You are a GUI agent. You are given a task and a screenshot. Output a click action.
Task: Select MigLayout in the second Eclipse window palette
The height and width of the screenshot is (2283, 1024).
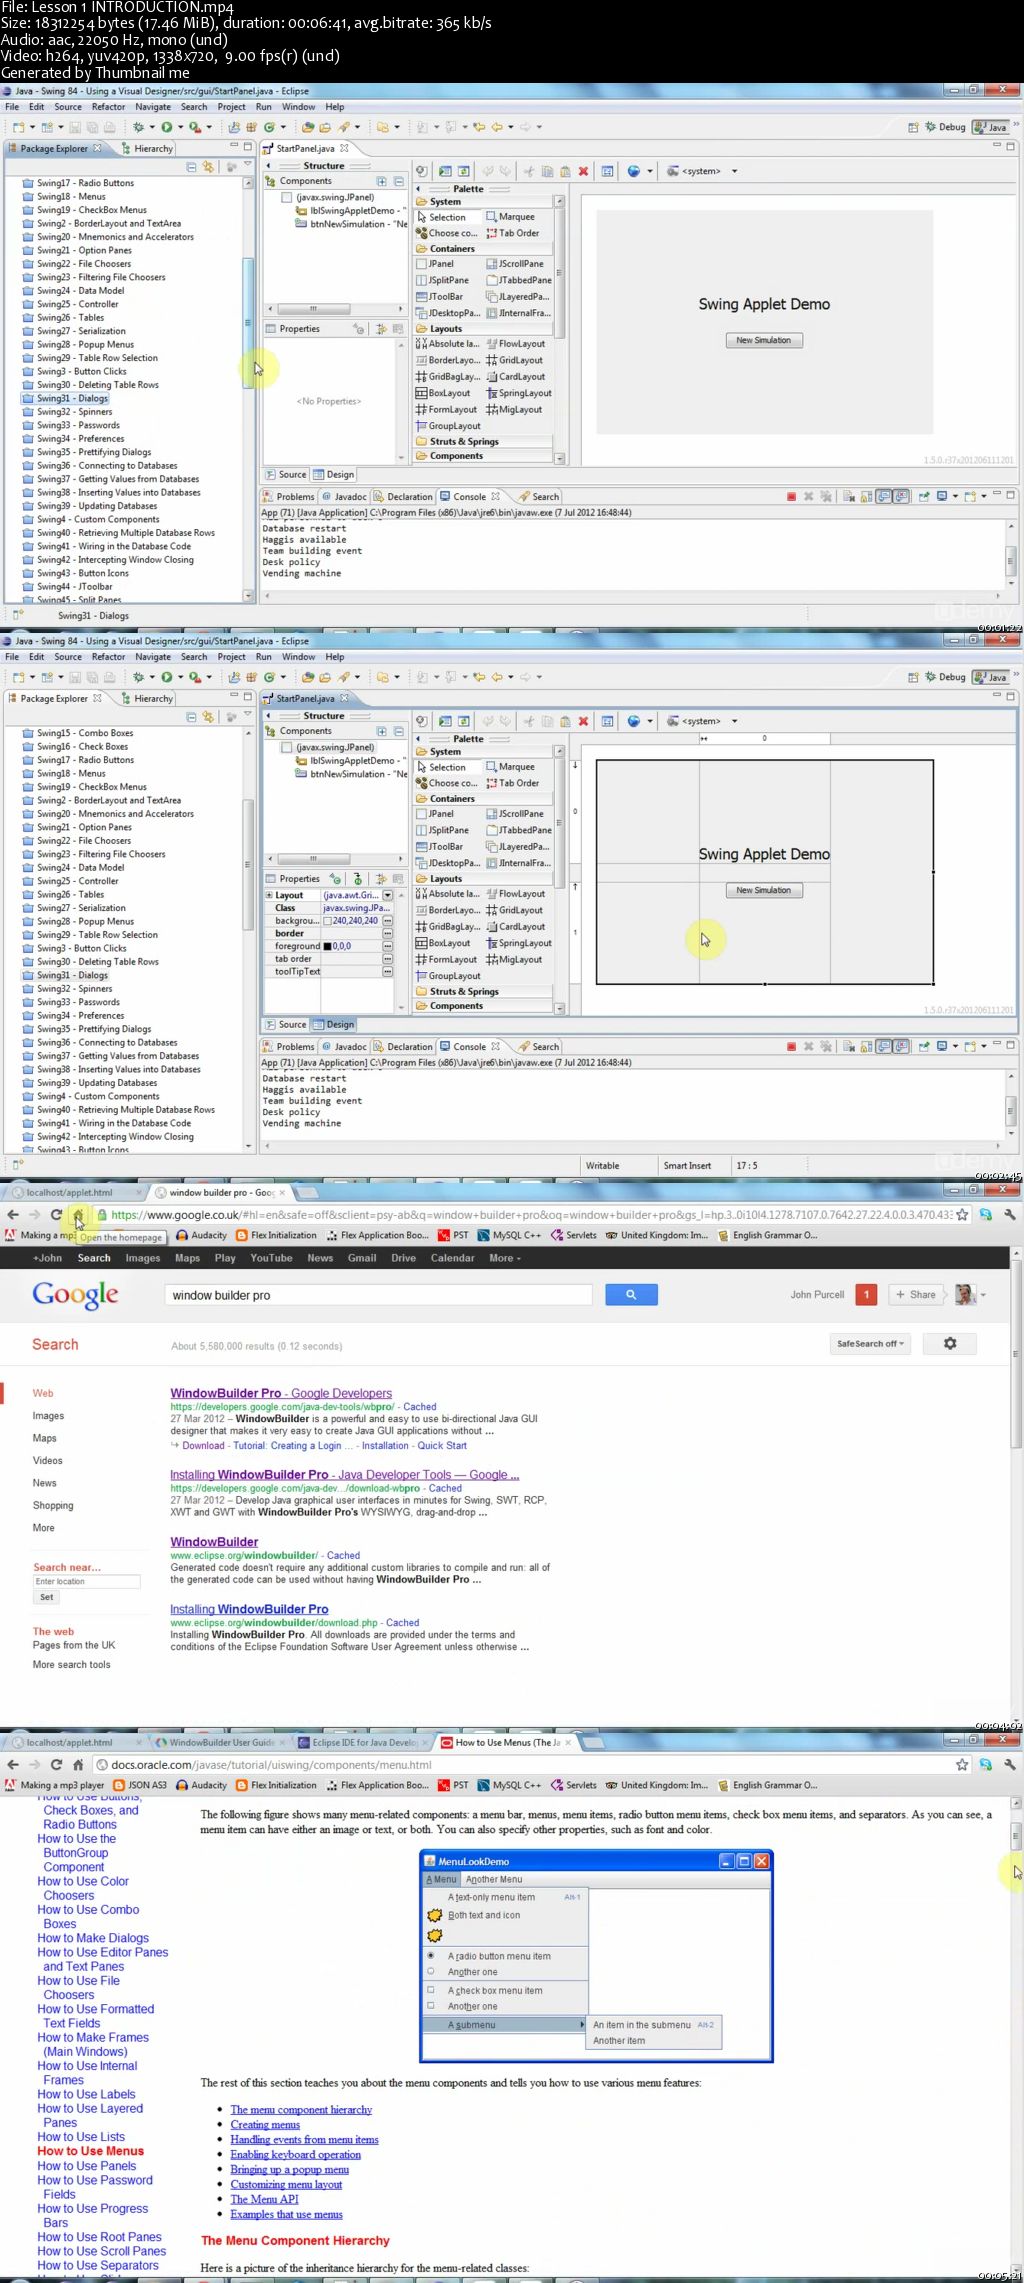click(514, 960)
